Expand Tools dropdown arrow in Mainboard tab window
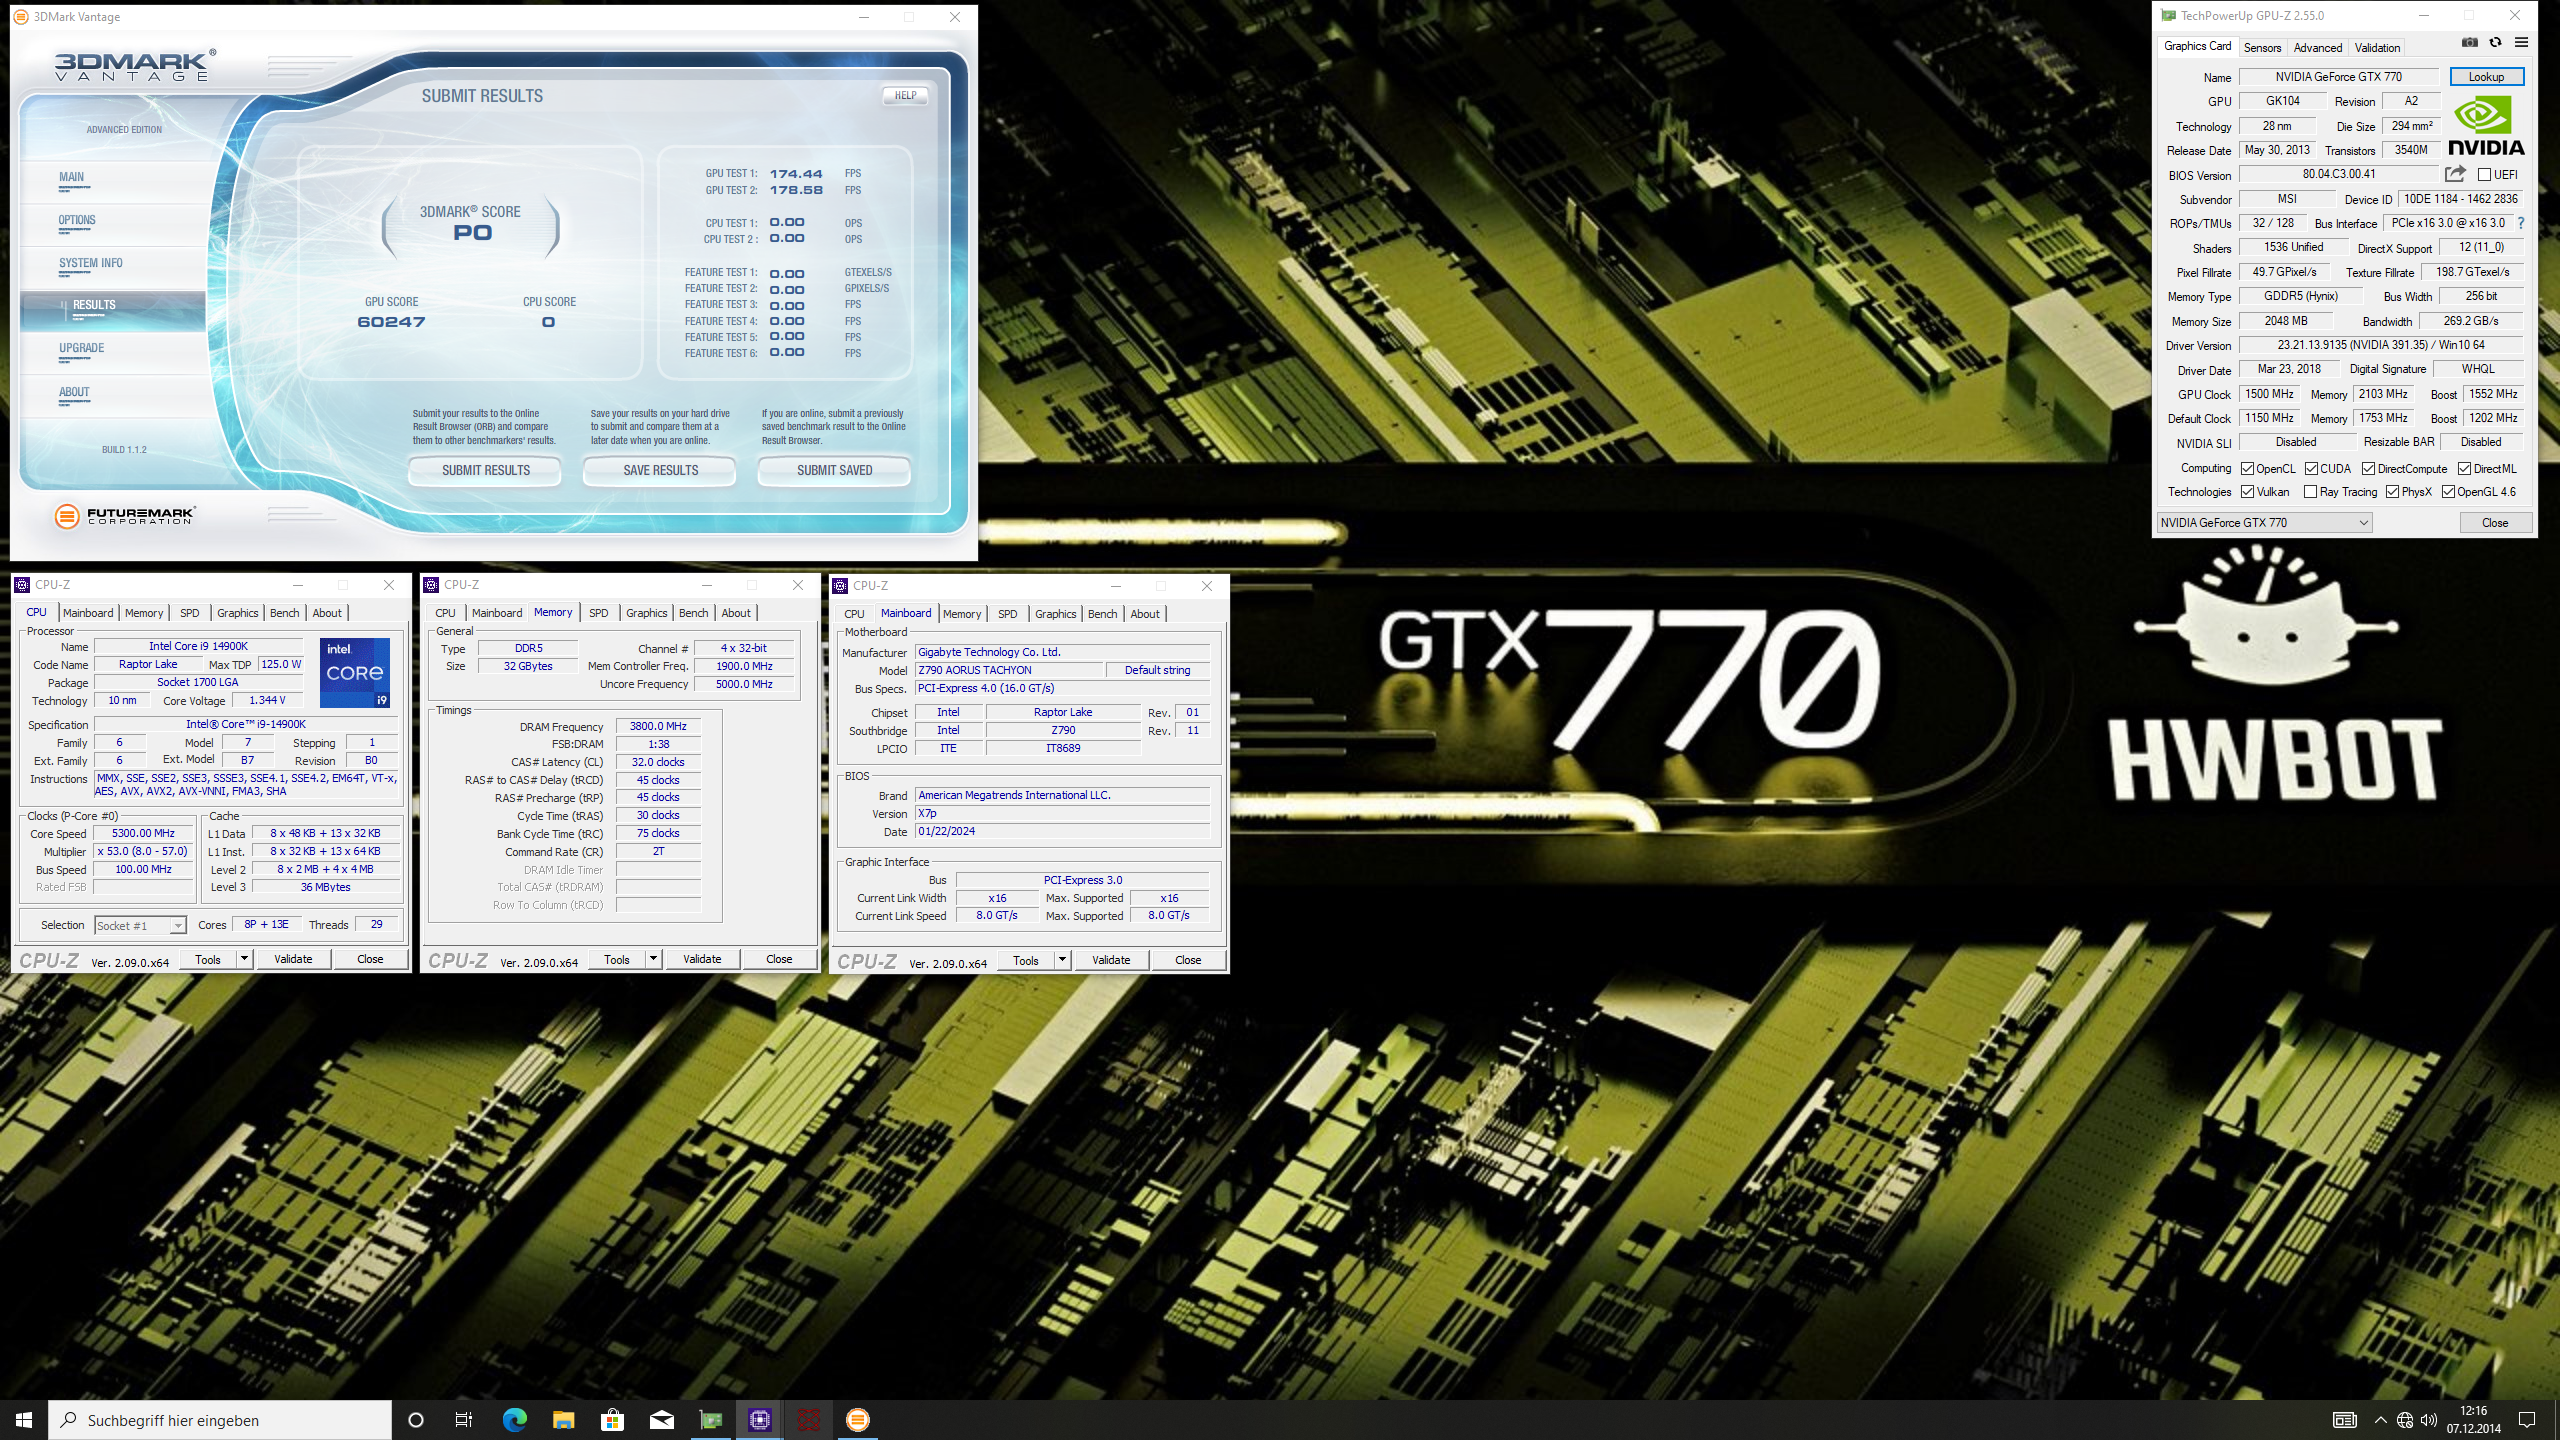The height and width of the screenshot is (1440, 2560). (1061, 960)
